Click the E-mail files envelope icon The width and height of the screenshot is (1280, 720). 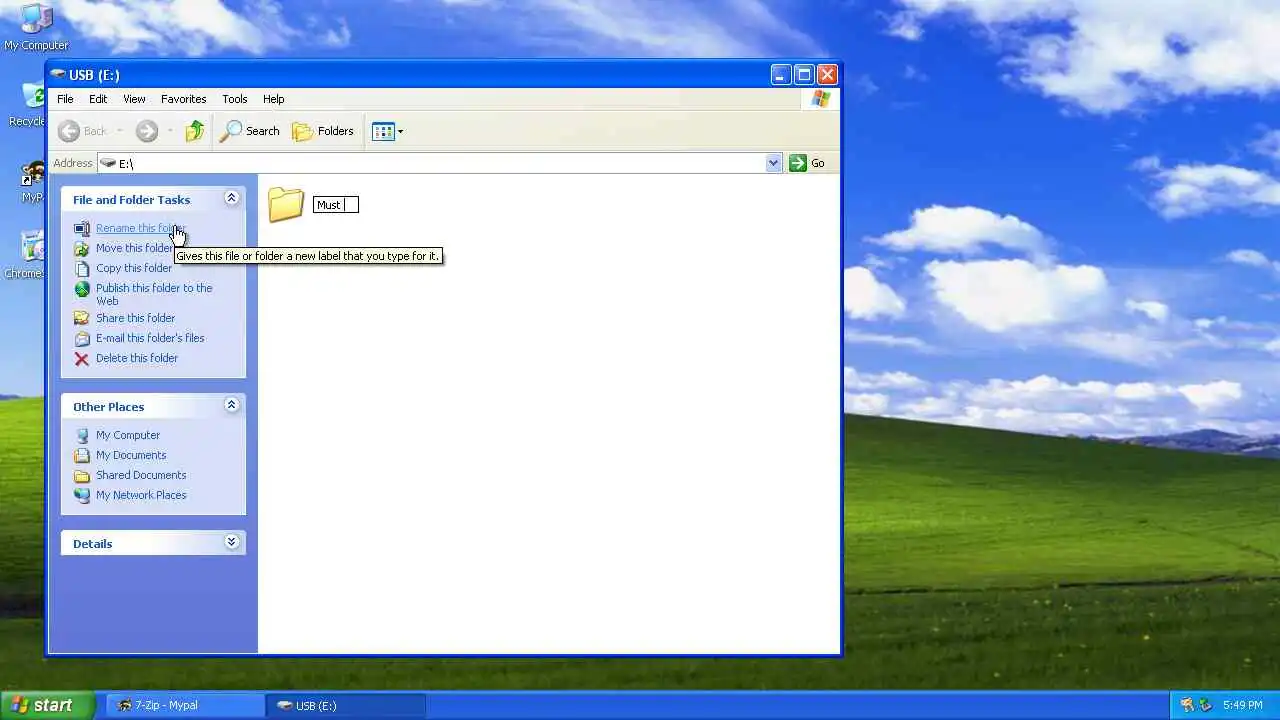[82, 338]
